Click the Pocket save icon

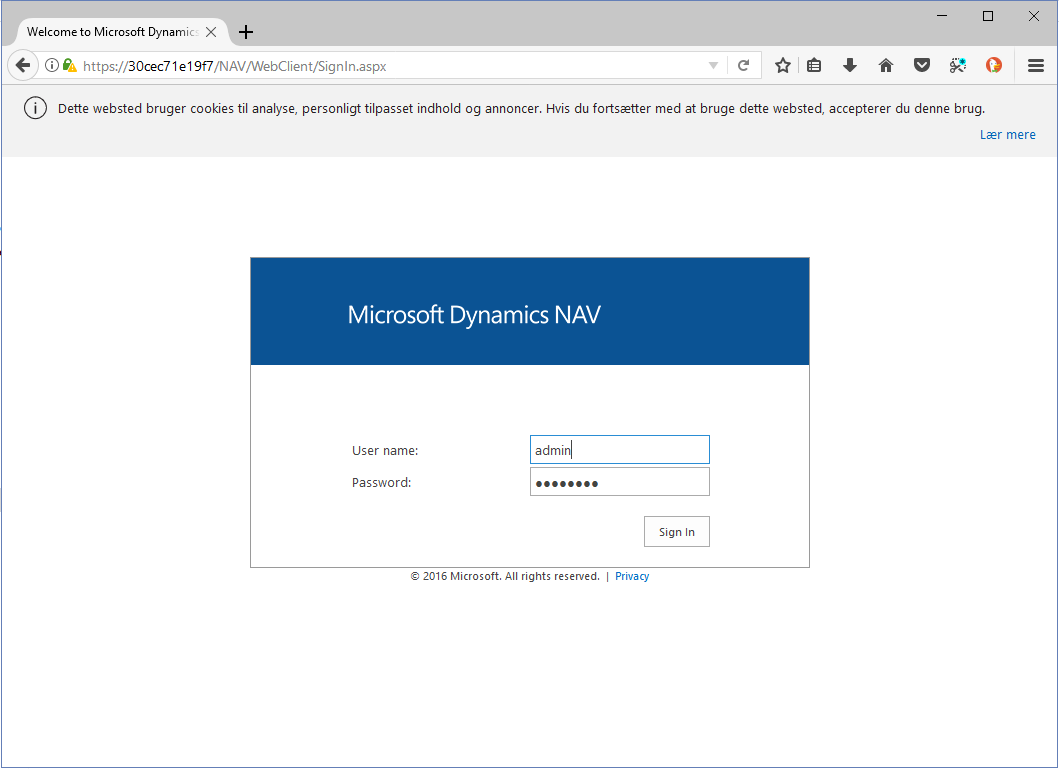(922, 66)
